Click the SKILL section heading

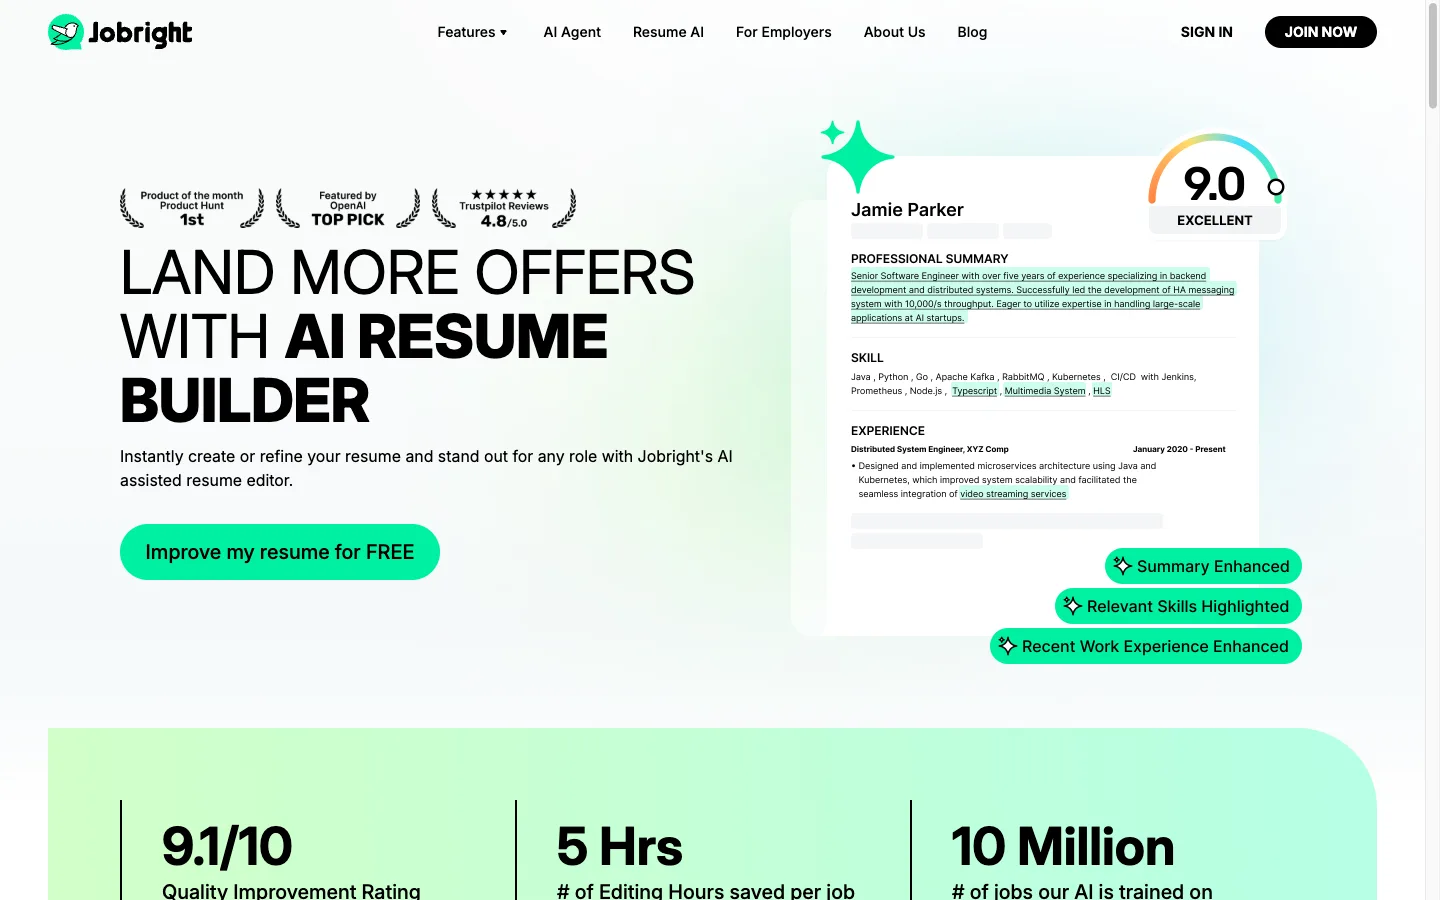point(867,358)
